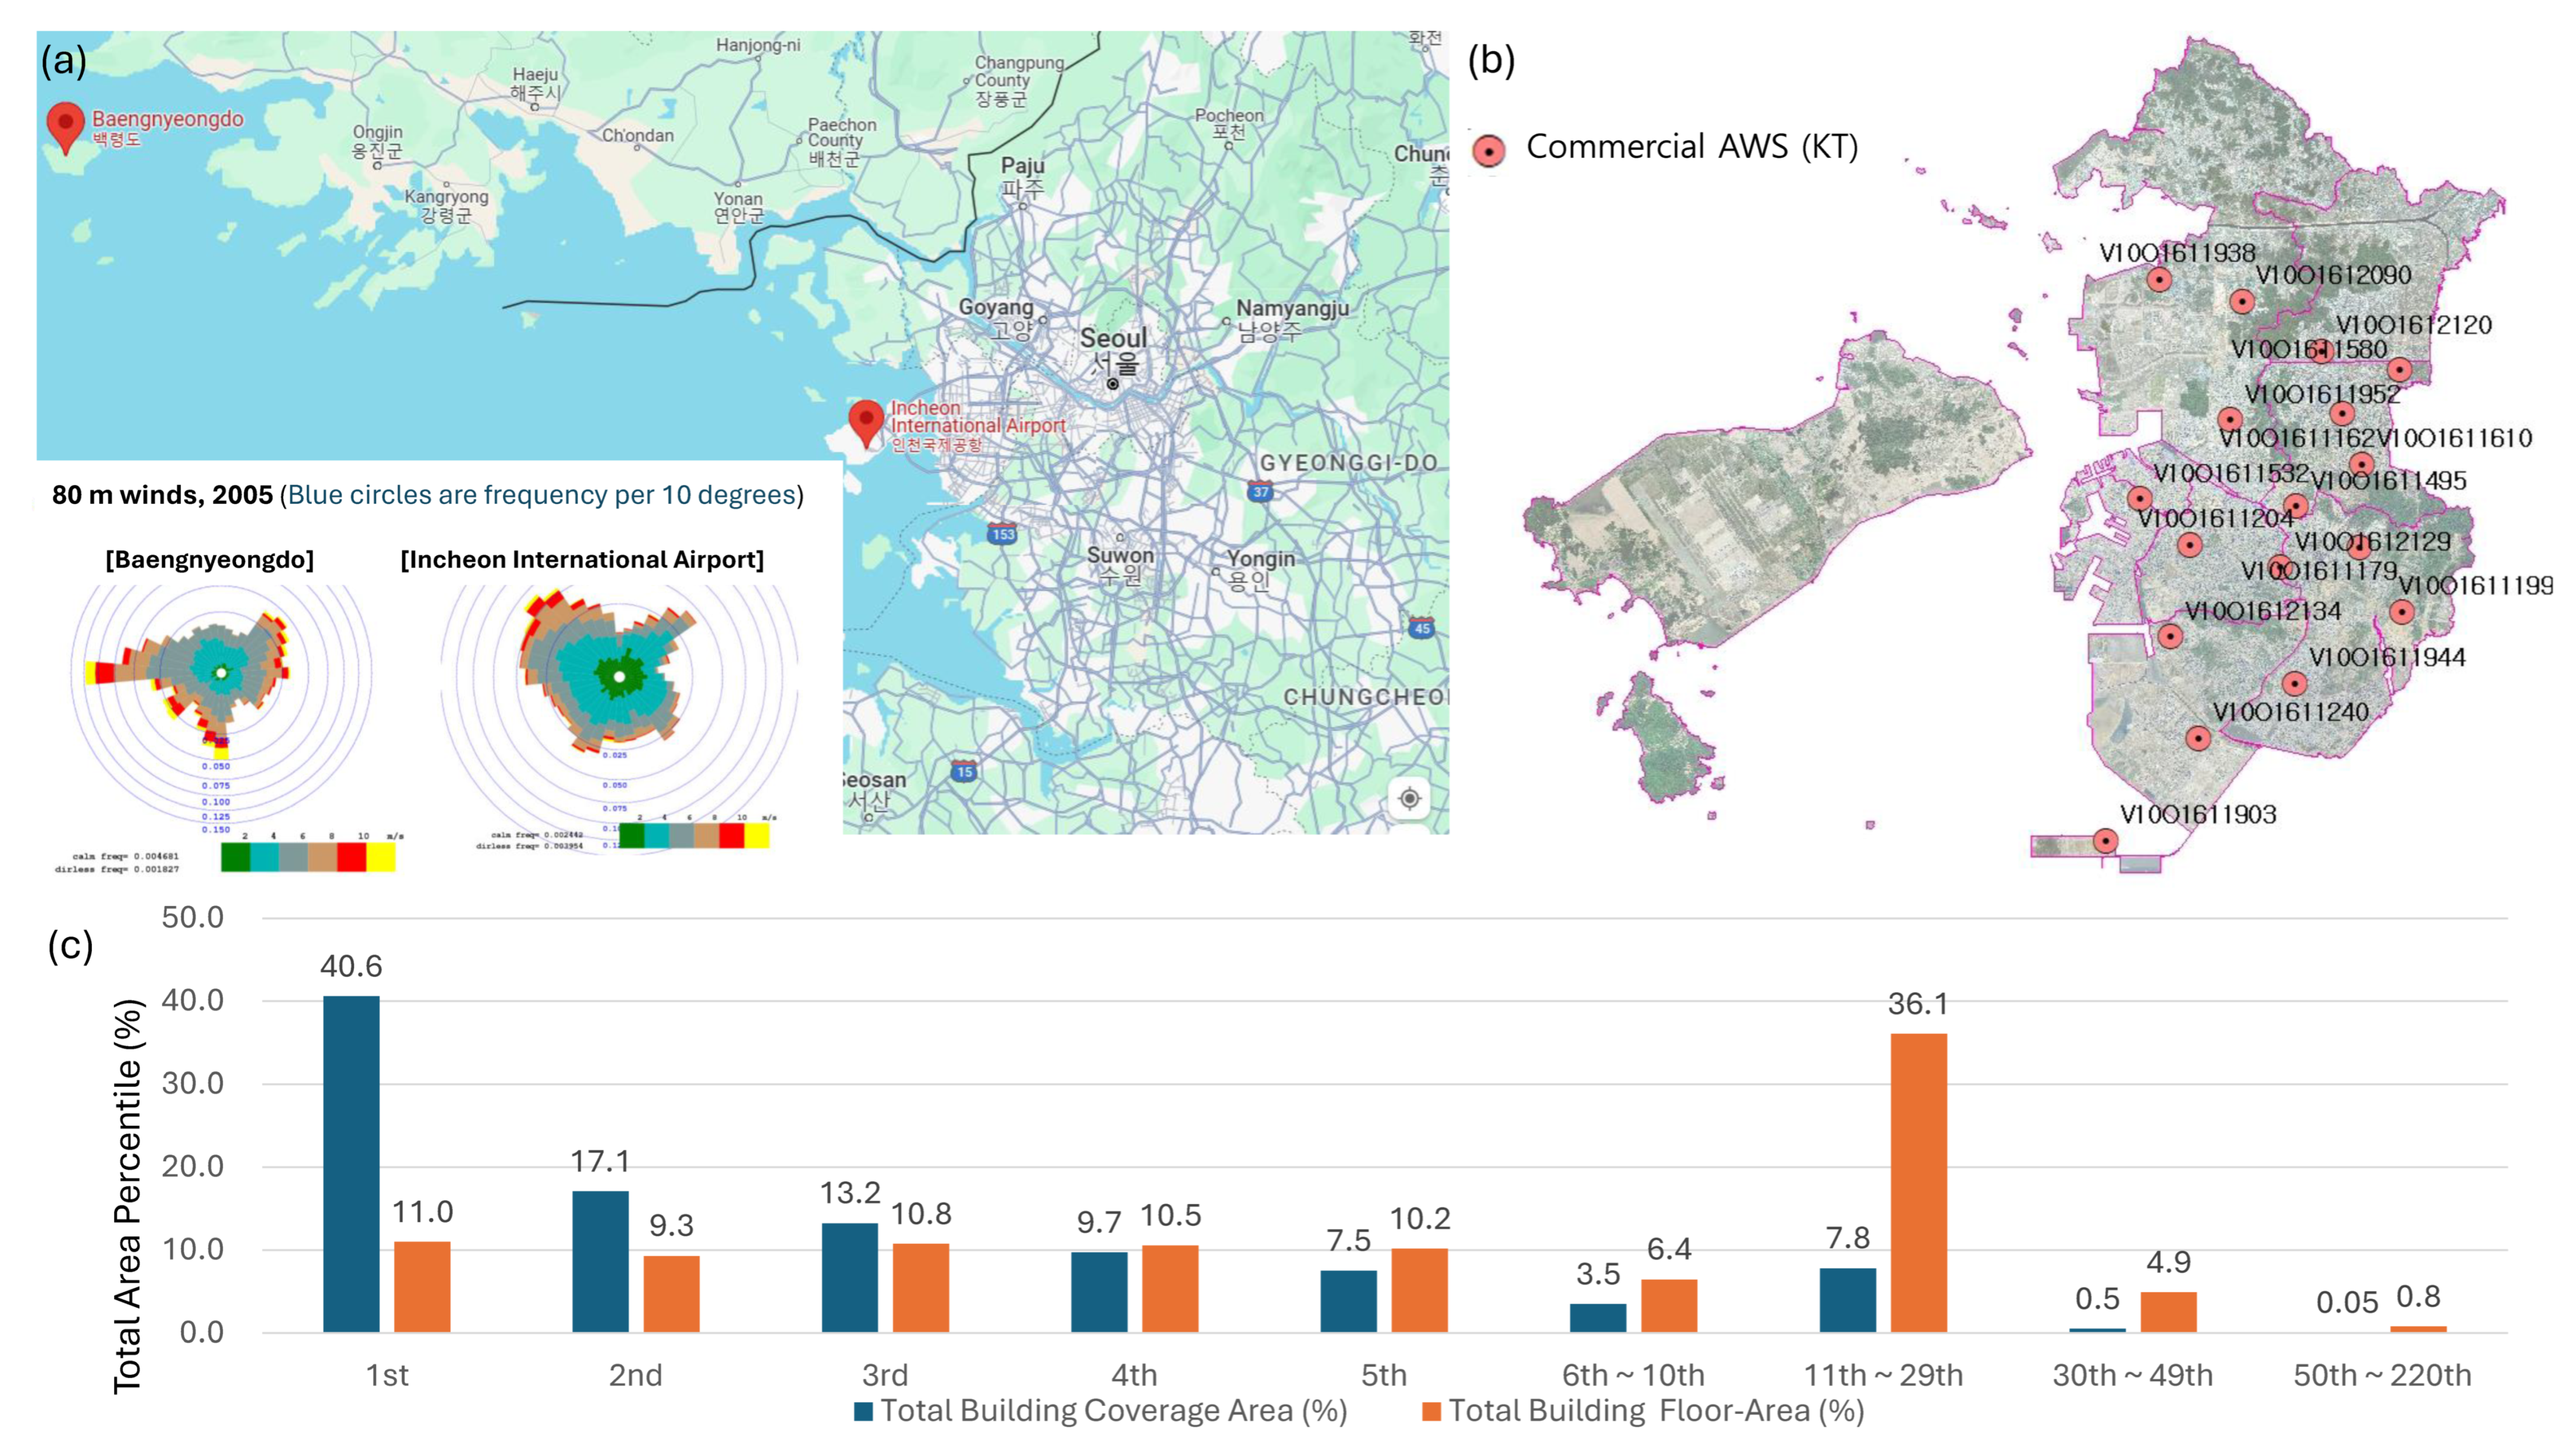Click the highway 45 route shield
2576x1445 pixels.
coord(1421,628)
